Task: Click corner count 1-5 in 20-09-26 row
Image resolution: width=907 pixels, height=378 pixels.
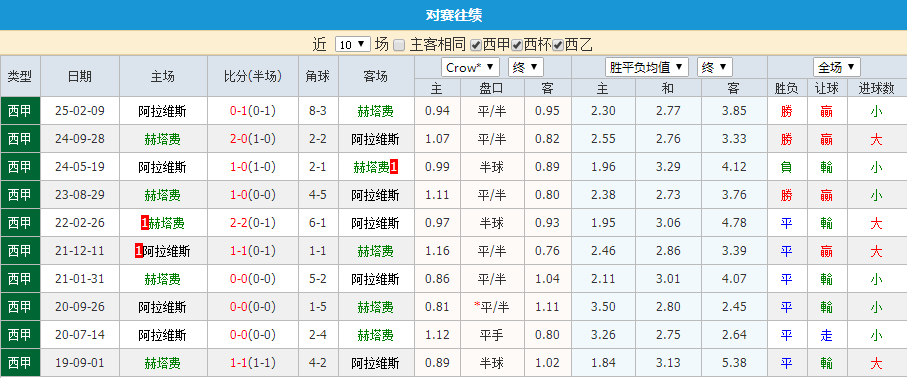Action: point(318,307)
